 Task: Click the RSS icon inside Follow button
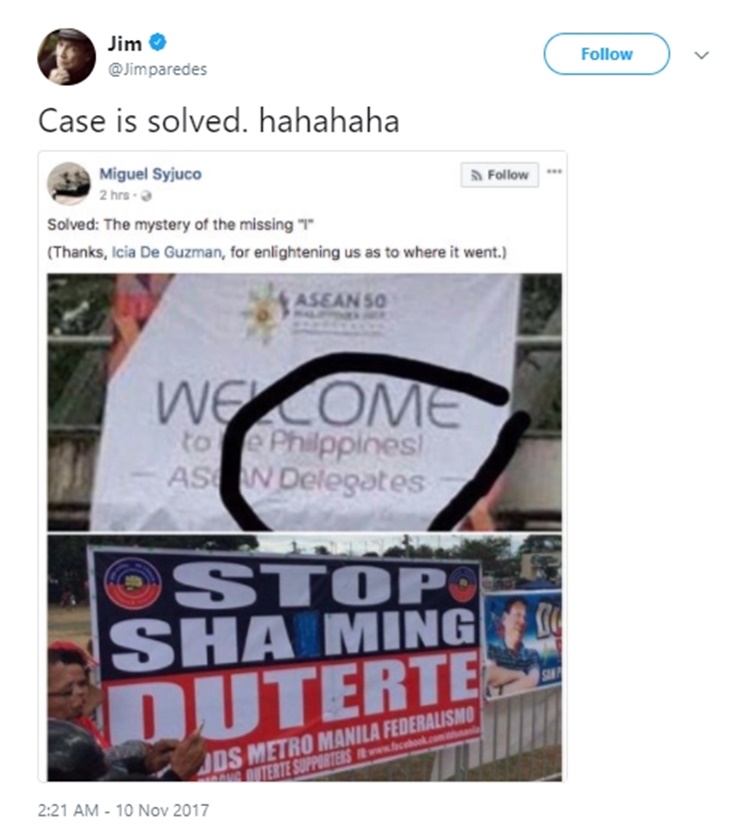coord(477,175)
